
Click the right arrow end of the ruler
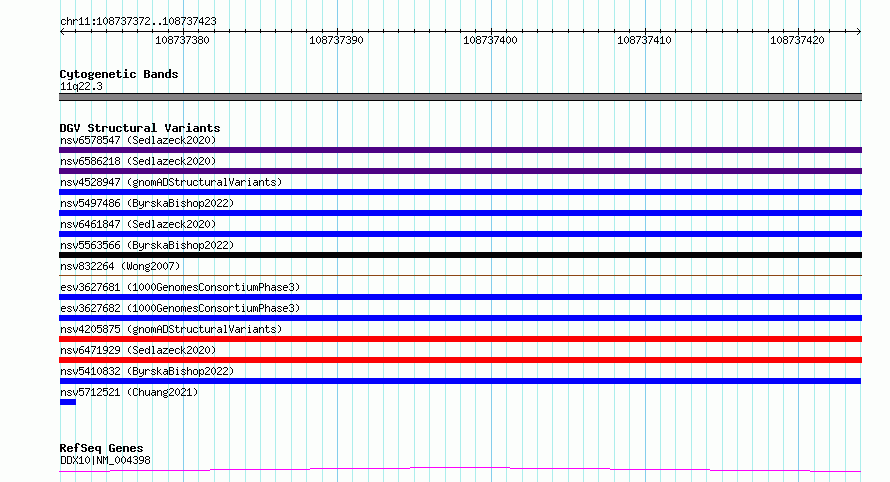click(859, 31)
